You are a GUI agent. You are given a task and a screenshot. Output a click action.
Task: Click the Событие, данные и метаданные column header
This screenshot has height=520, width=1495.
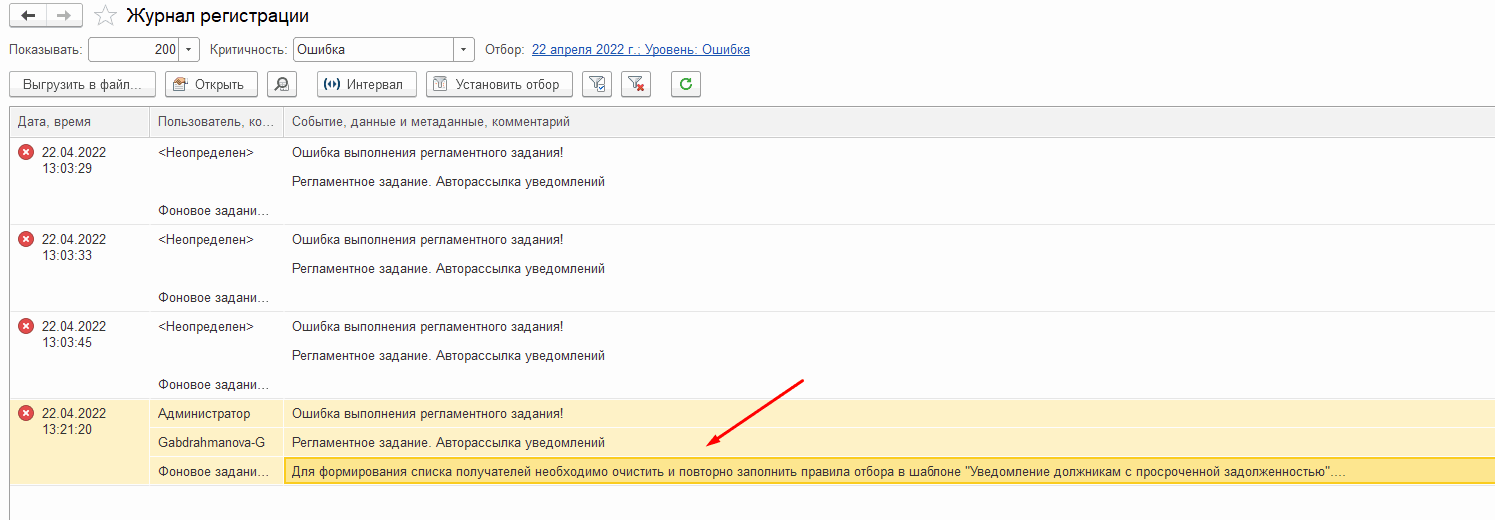889,121
